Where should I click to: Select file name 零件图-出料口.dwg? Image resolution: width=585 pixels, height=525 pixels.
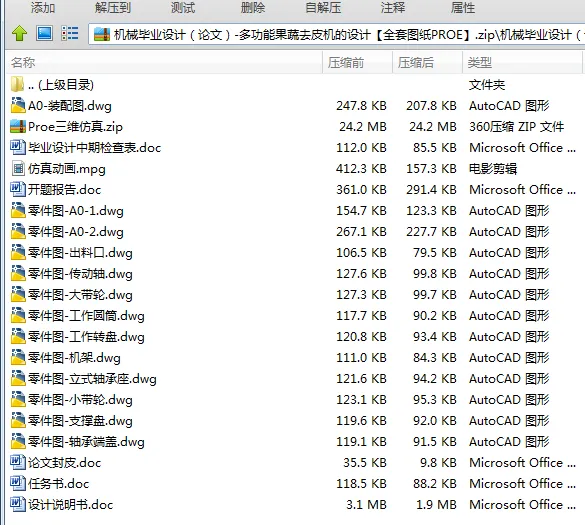[x=80, y=253]
